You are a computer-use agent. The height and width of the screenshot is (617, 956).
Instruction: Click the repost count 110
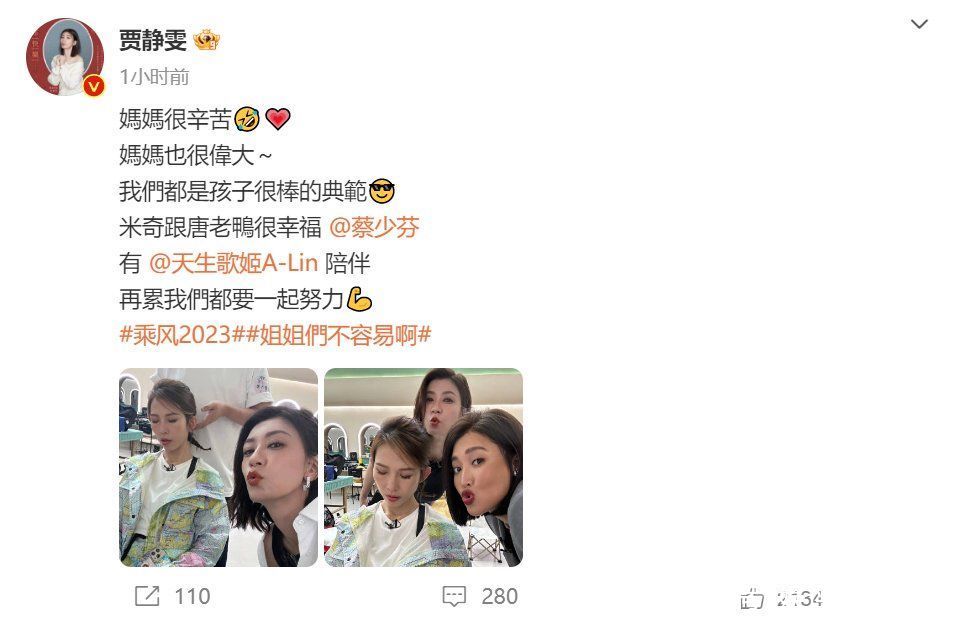click(192, 596)
